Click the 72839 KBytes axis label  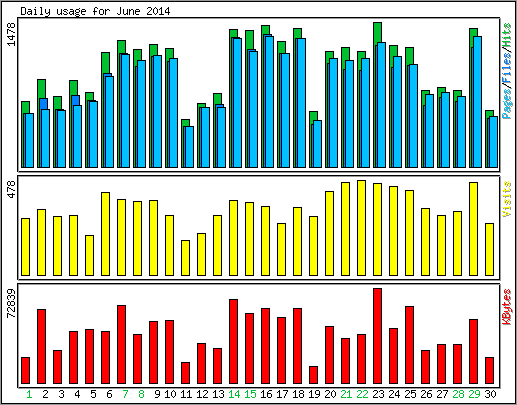tap(11, 304)
